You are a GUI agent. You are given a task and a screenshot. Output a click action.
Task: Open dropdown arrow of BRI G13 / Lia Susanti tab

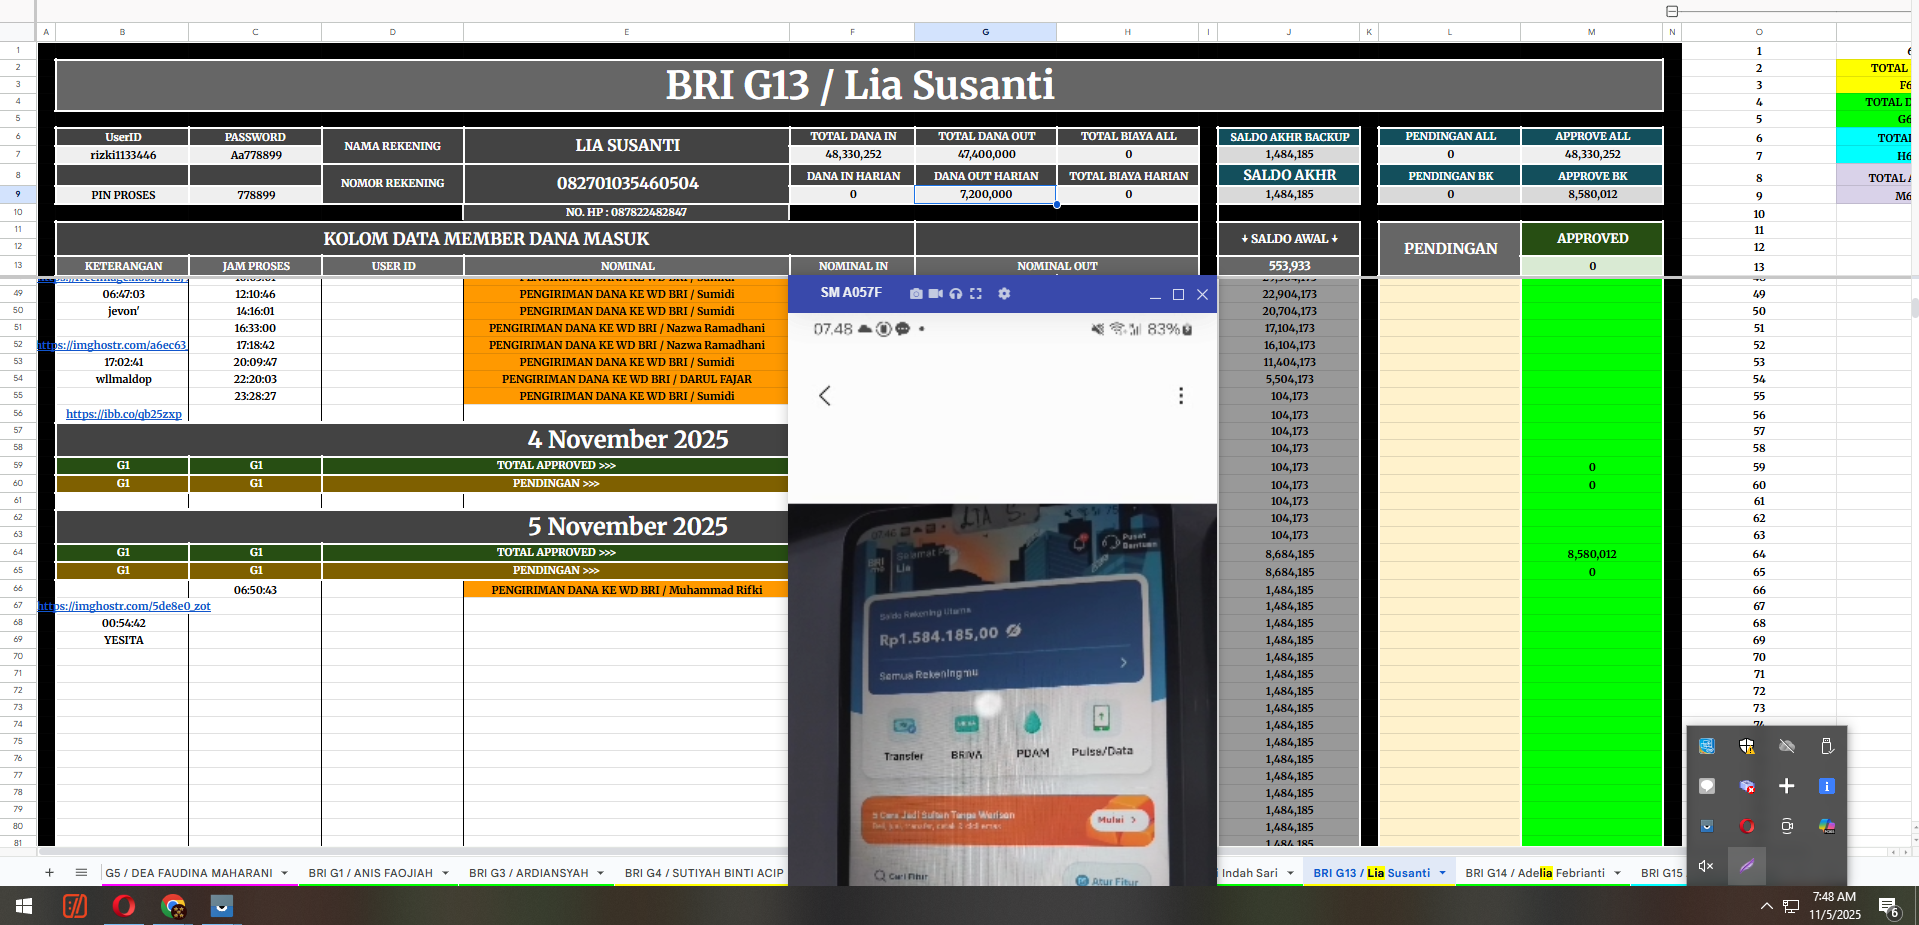(1443, 873)
